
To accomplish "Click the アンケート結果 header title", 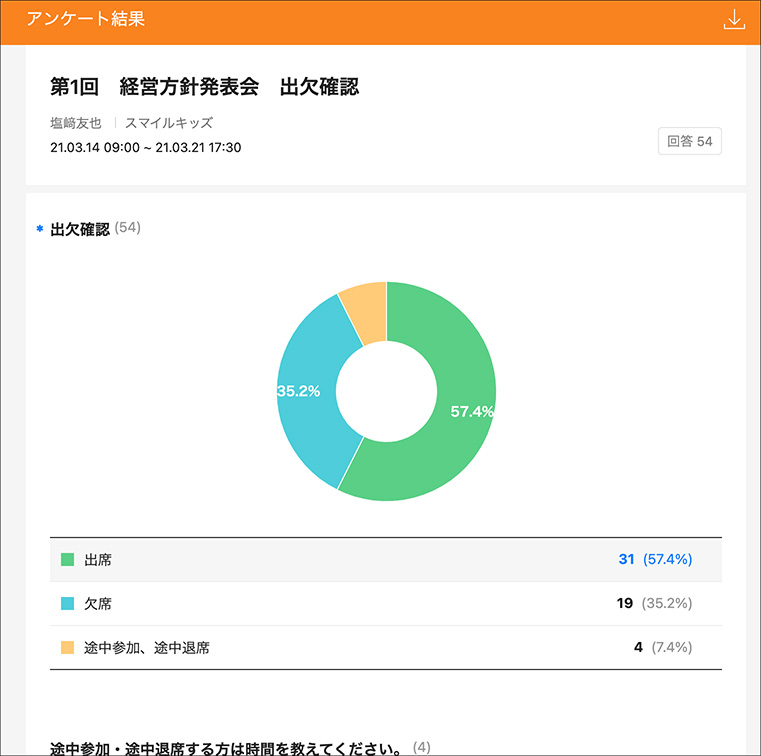I will click(86, 20).
